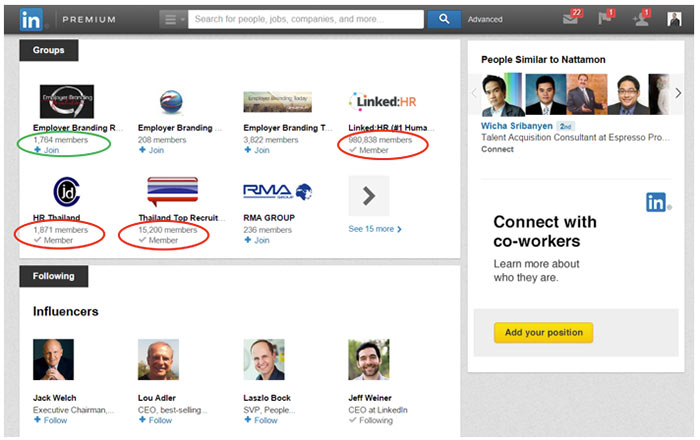This screenshot has height=440, width=700.
Task: Open the add connections invitations icon
Action: [641, 18]
